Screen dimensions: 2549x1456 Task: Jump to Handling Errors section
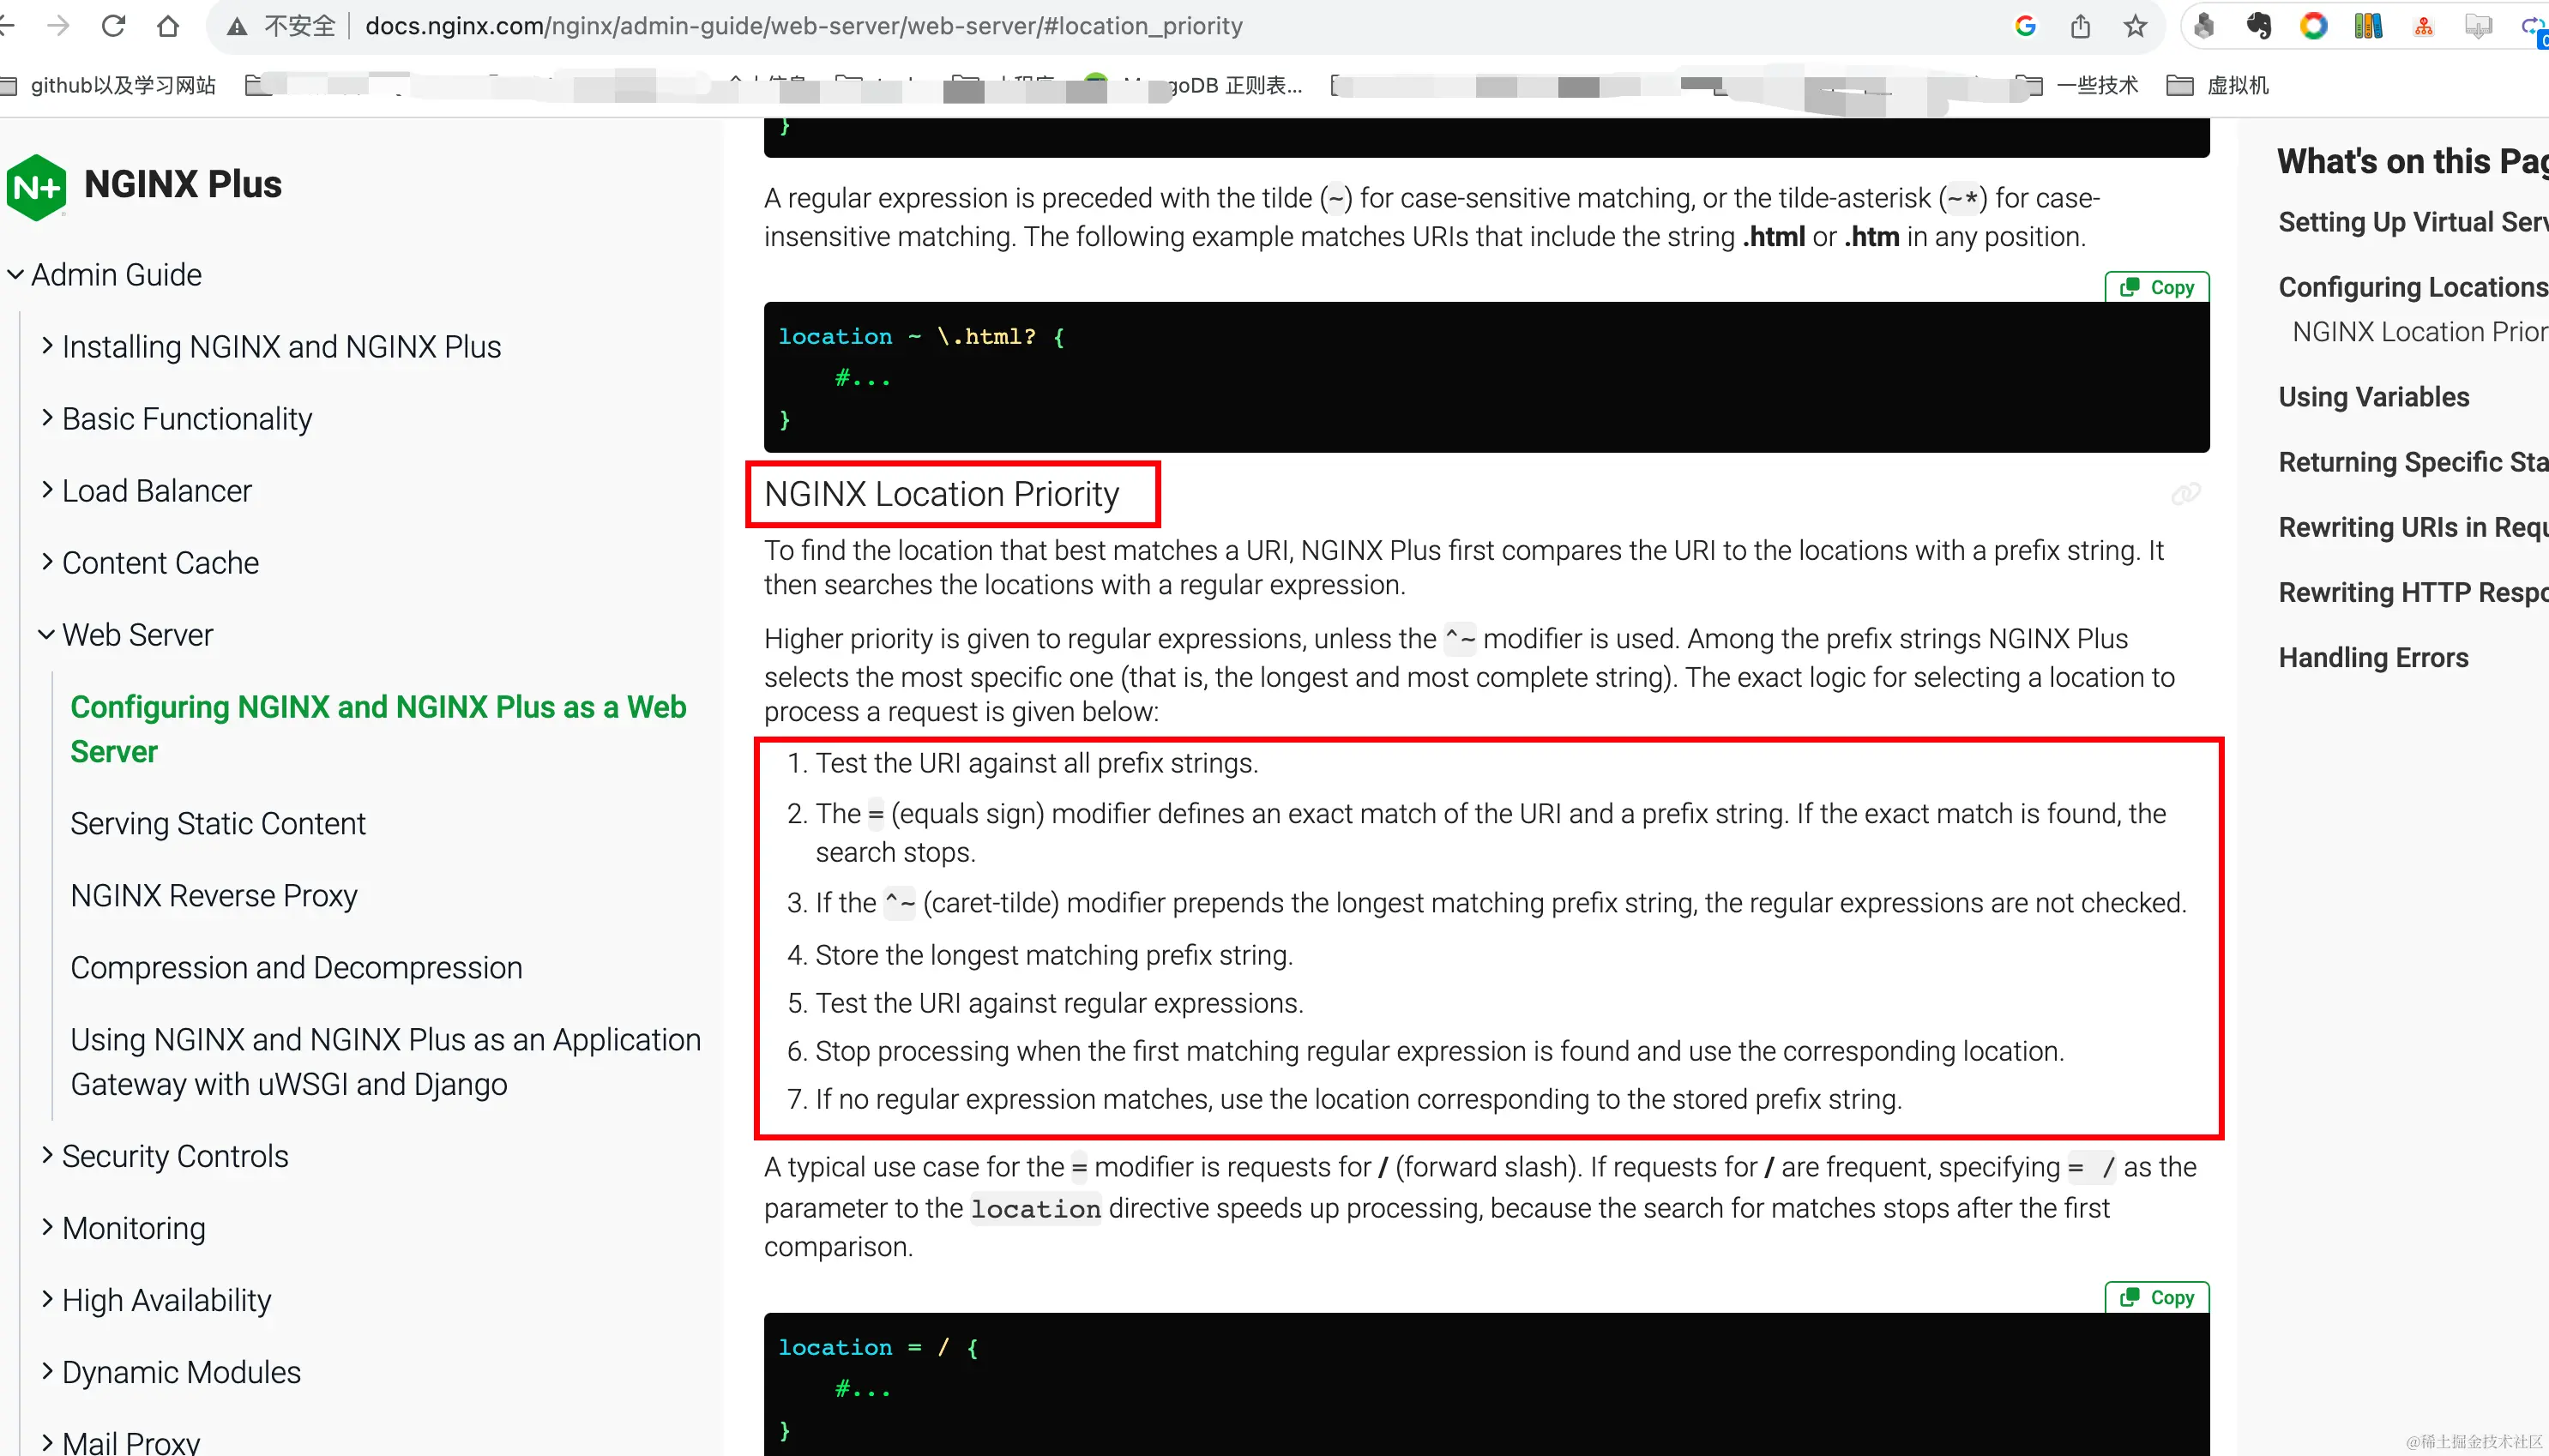(2373, 658)
